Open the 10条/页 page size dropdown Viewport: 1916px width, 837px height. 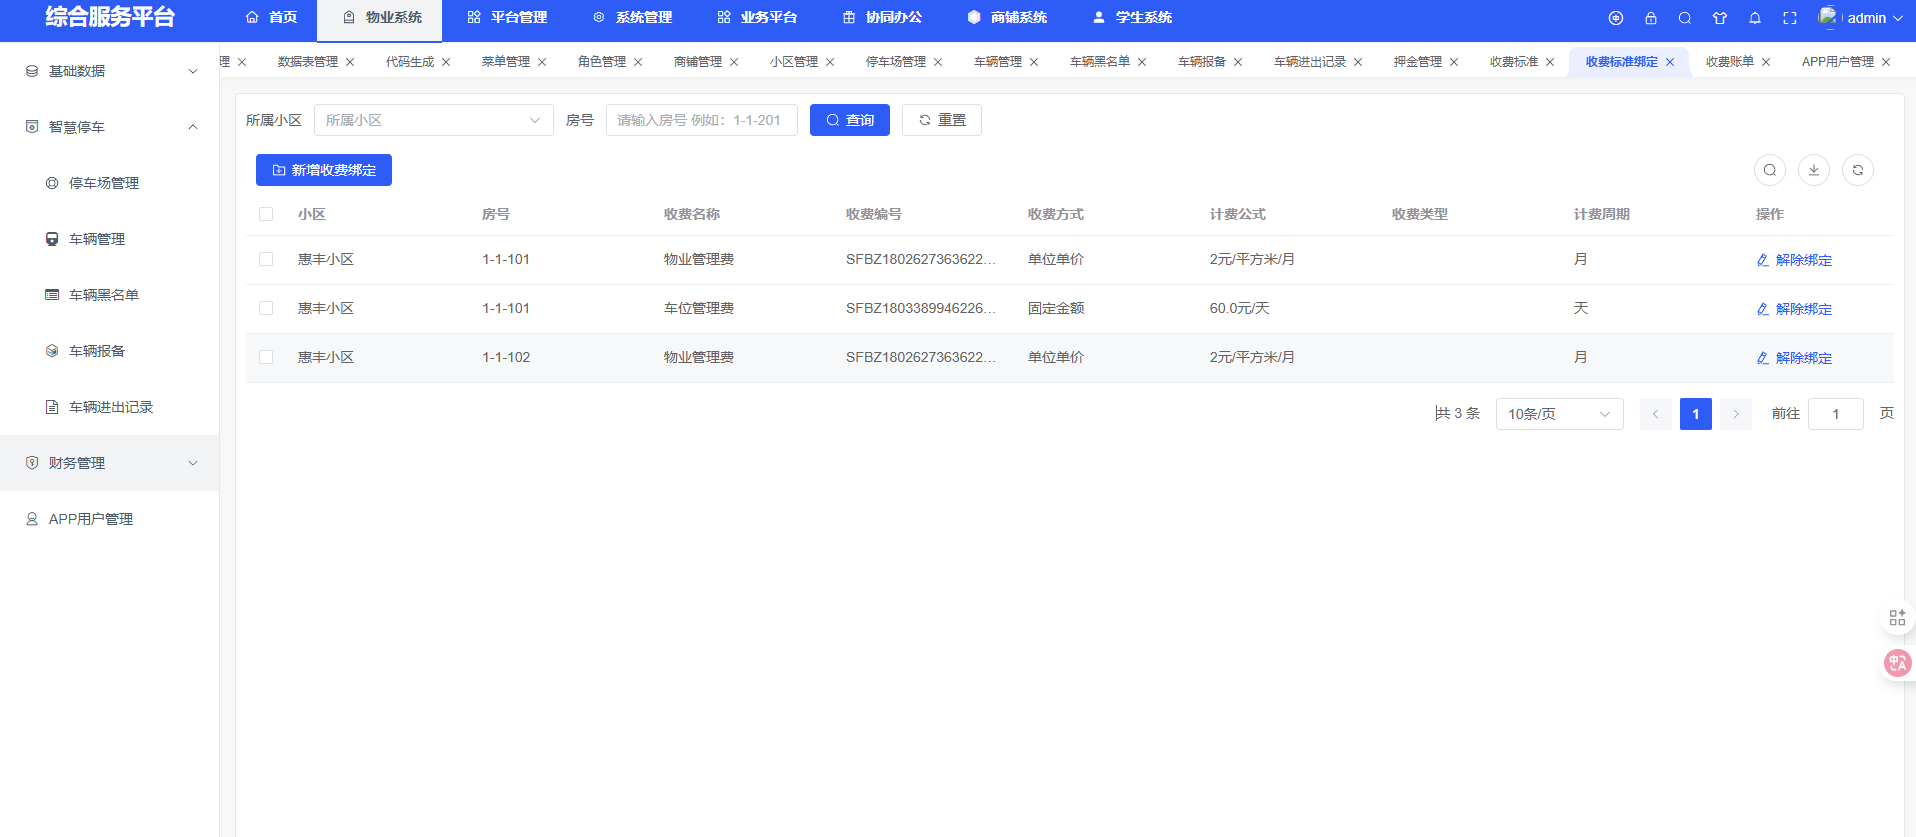[1559, 414]
